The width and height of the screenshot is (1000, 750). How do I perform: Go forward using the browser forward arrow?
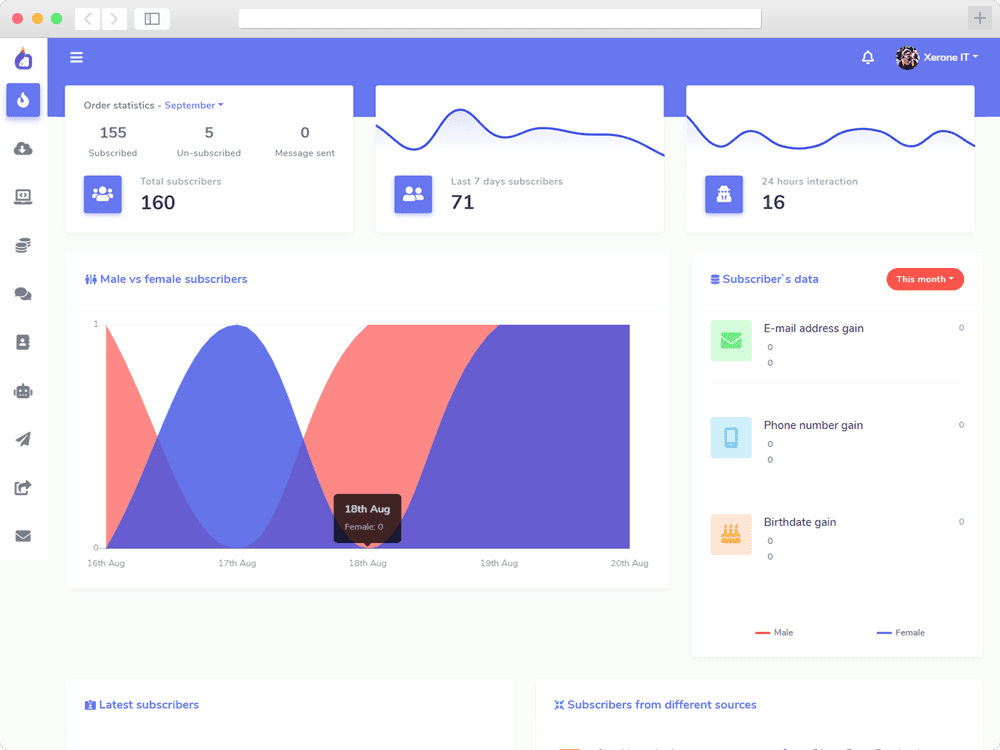114,18
